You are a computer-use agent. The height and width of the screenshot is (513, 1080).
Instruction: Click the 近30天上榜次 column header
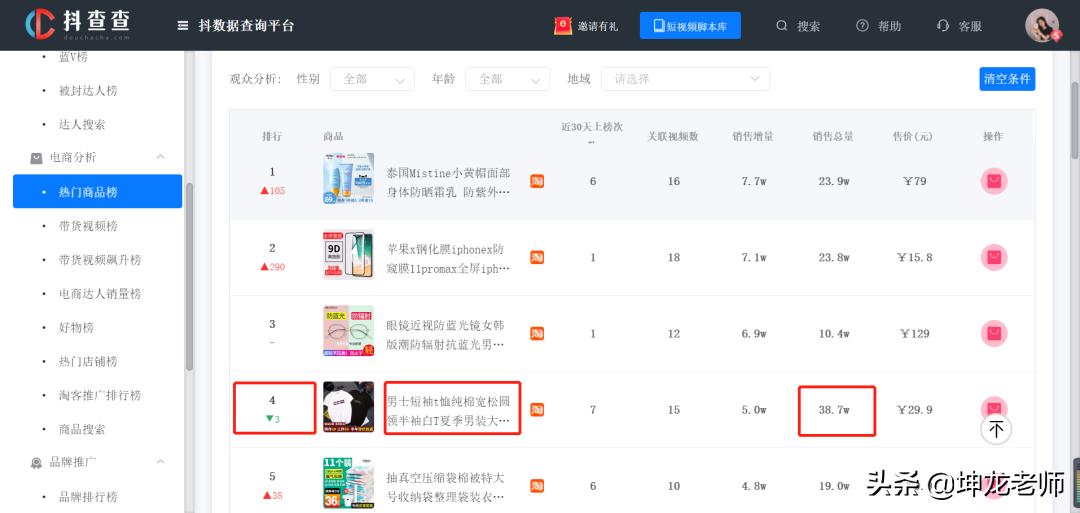click(592, 127)
